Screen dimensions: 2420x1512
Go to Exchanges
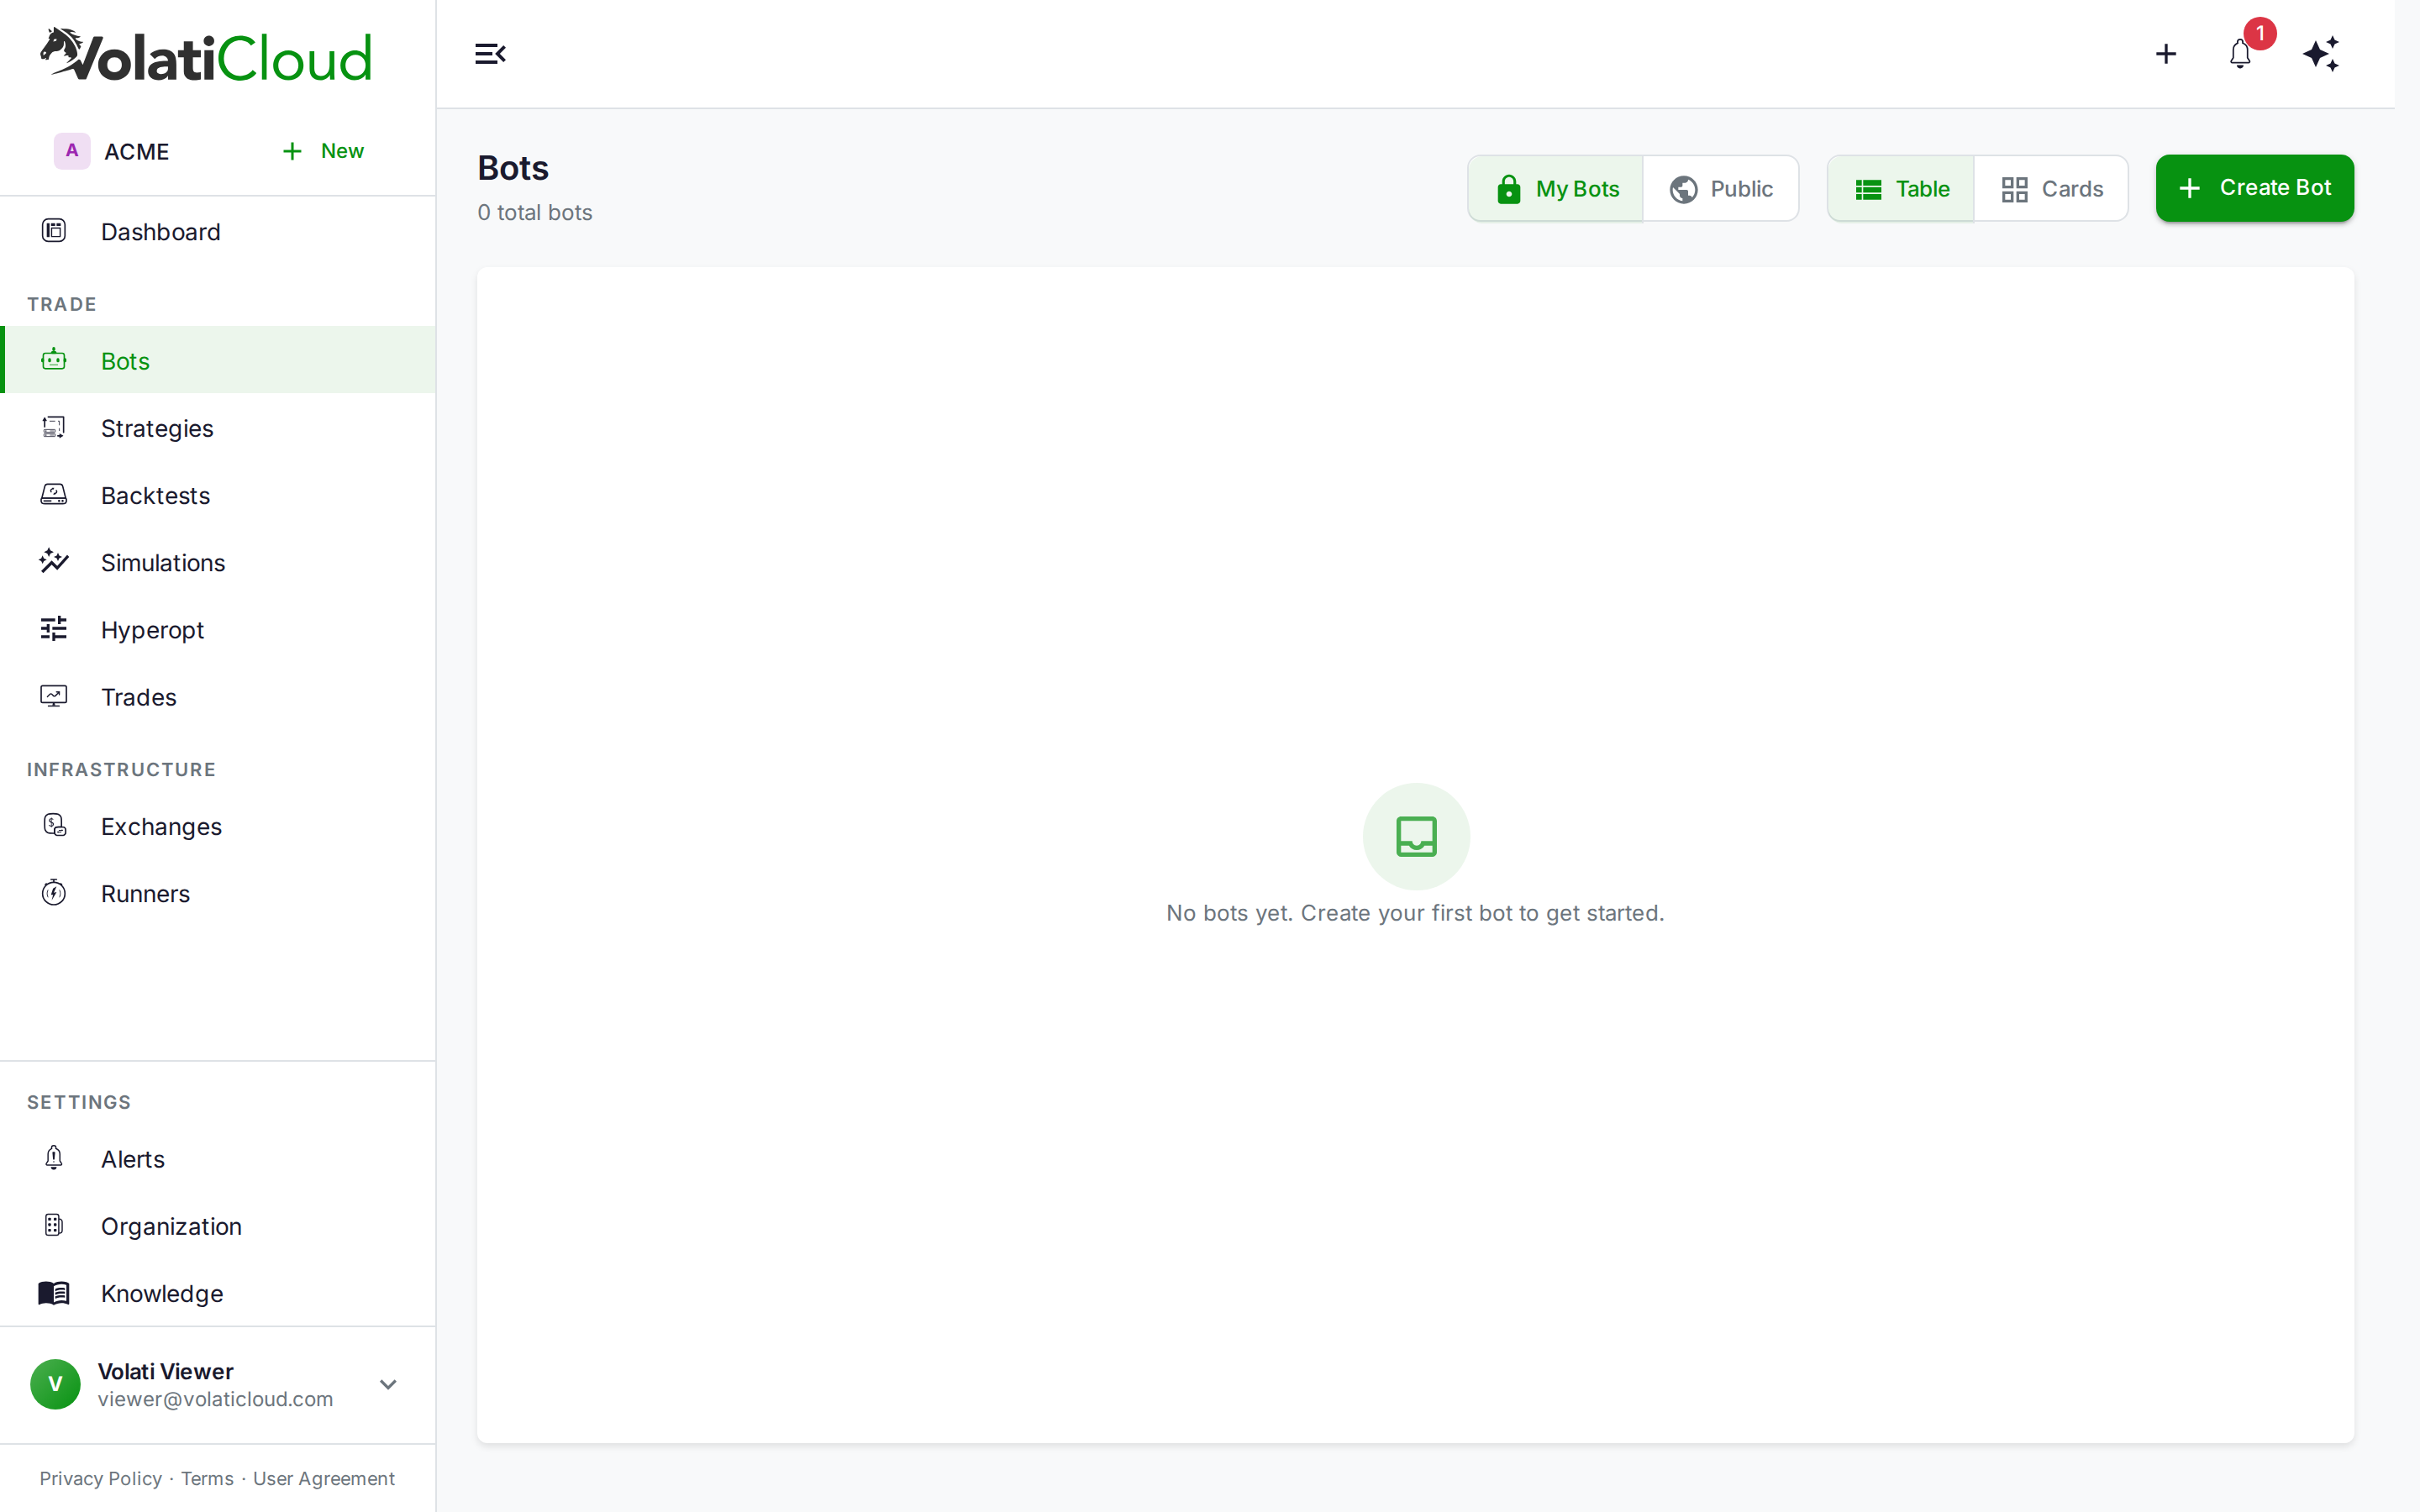coord(218,826)
